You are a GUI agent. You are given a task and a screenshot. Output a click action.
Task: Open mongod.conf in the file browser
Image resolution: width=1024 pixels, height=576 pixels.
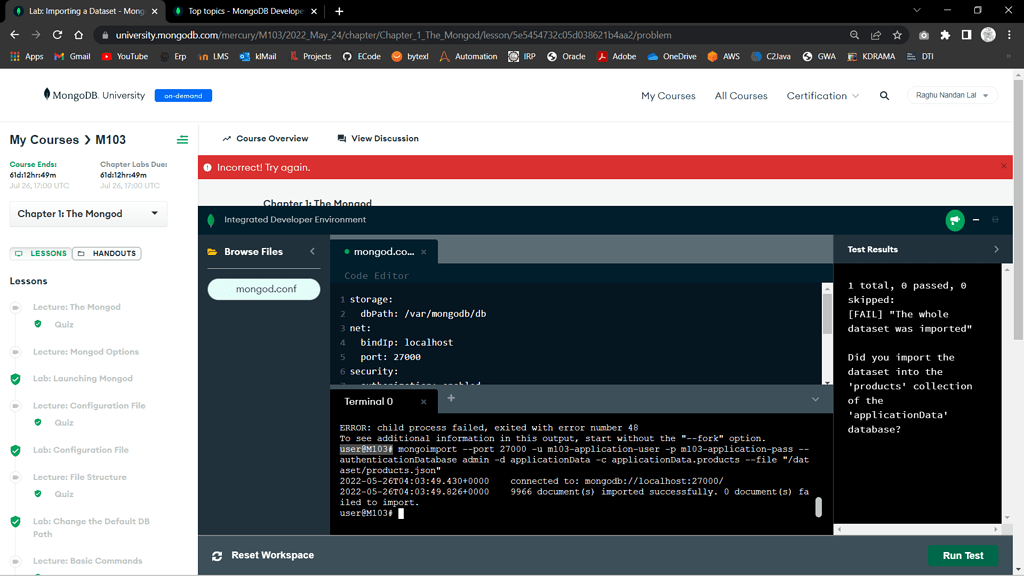[265, 289]
